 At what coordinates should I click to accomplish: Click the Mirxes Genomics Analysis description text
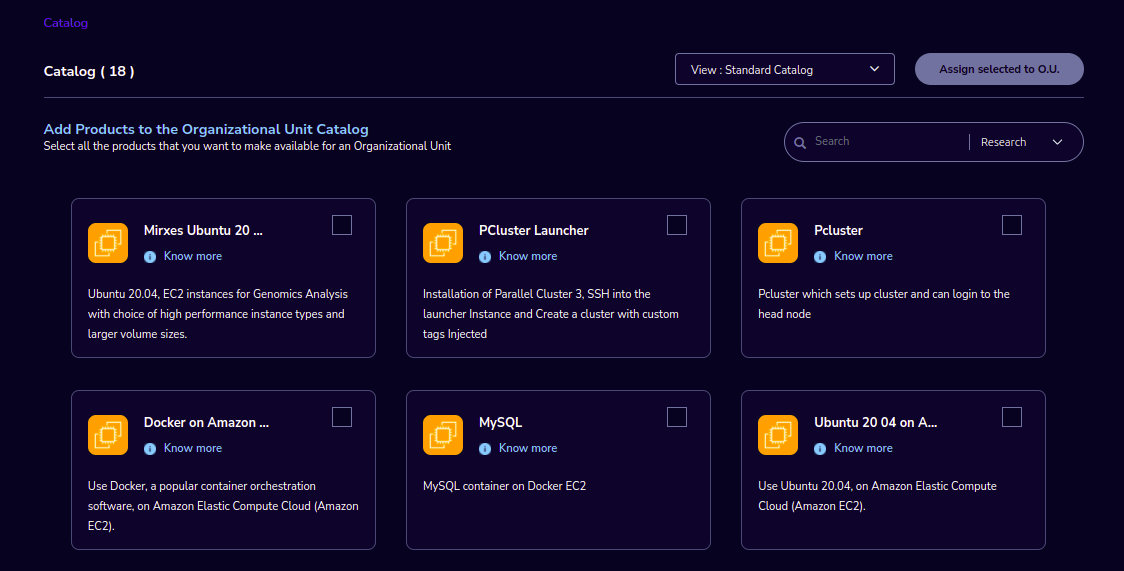click(218, 314)
